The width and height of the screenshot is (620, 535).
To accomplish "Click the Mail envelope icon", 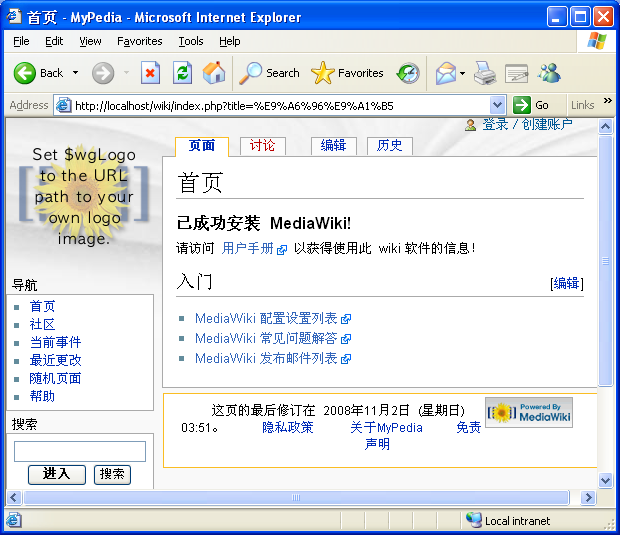I will click(446, 74).
